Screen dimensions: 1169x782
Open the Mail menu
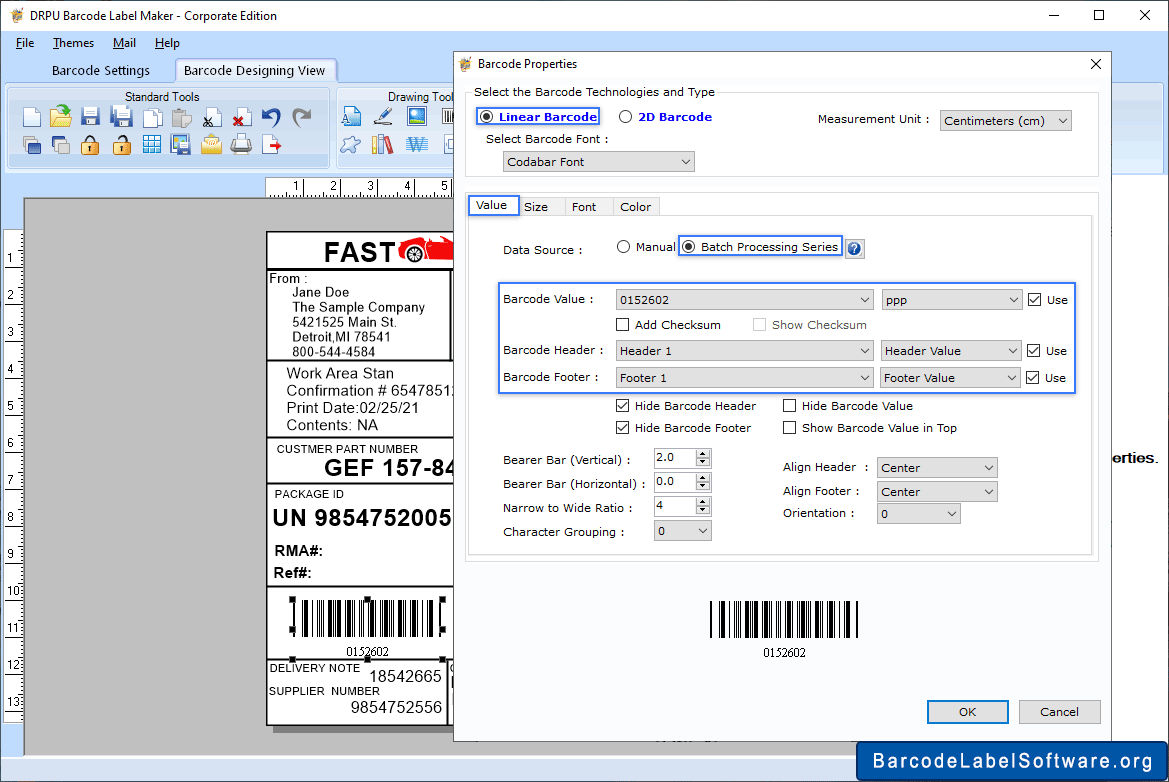pos(124,43)
